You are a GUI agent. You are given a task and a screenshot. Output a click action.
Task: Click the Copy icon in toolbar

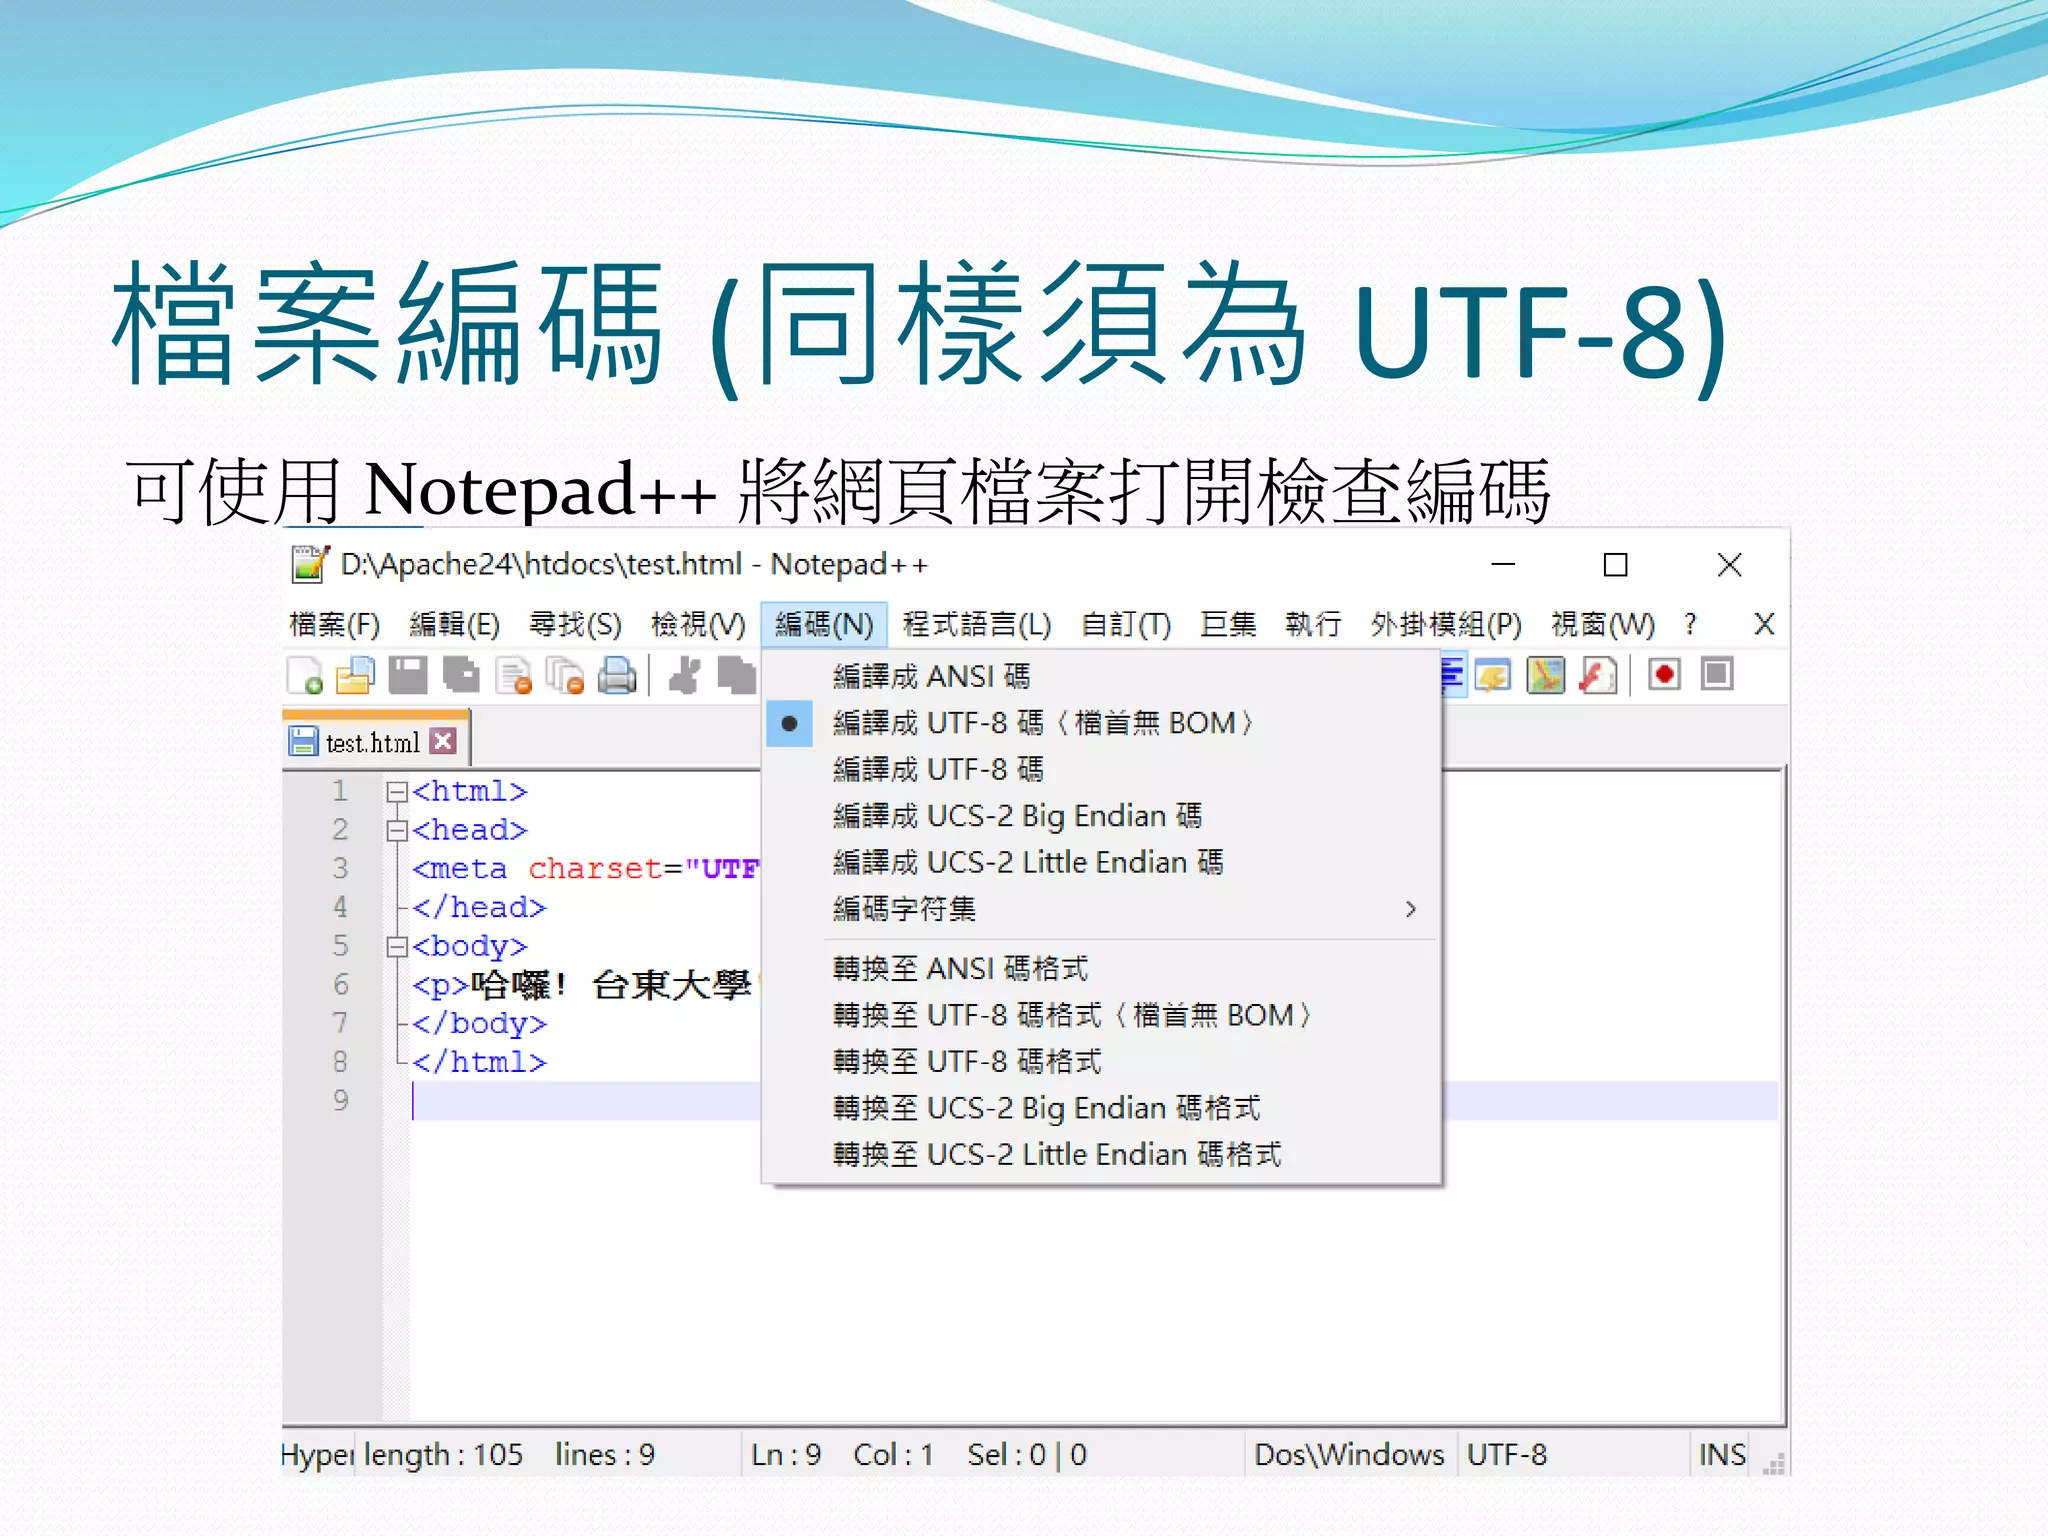pos(737,676)
